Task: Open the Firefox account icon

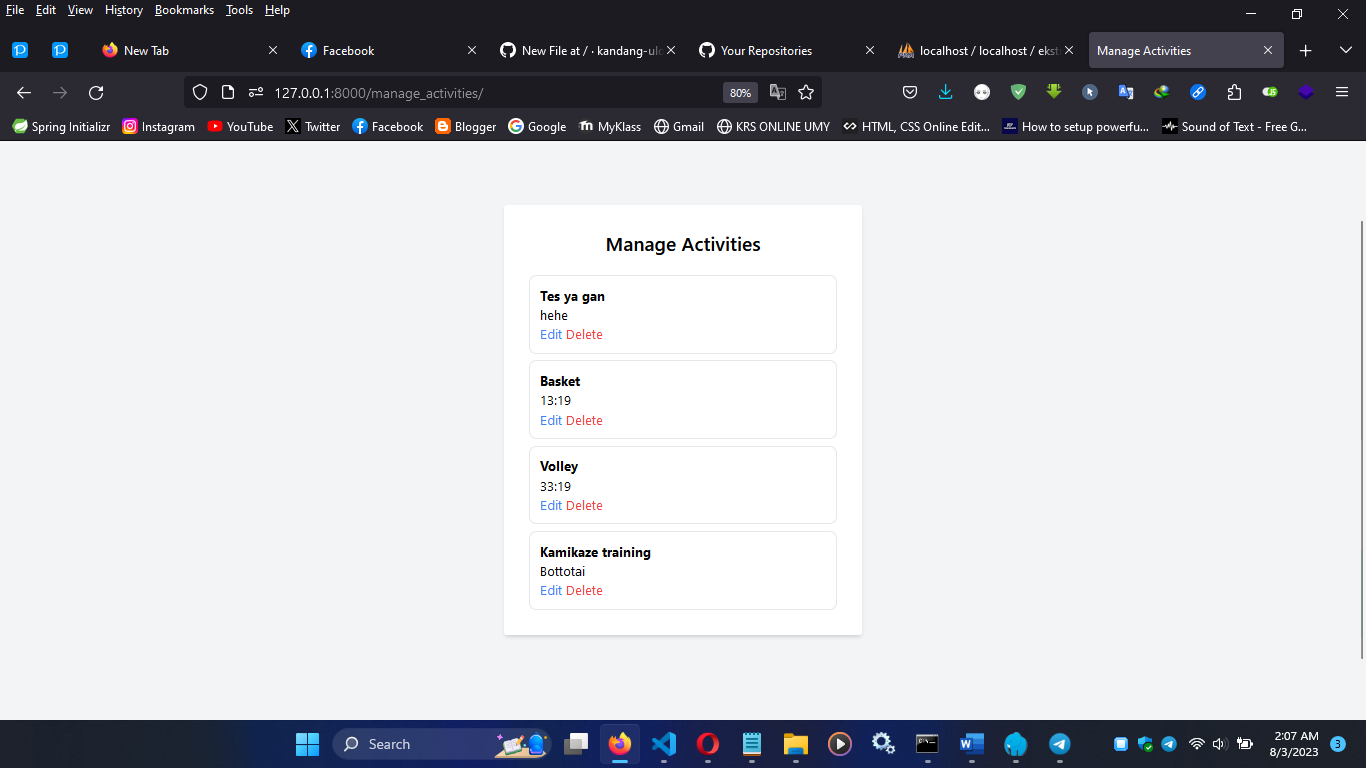Action: (x=981, y=92)
